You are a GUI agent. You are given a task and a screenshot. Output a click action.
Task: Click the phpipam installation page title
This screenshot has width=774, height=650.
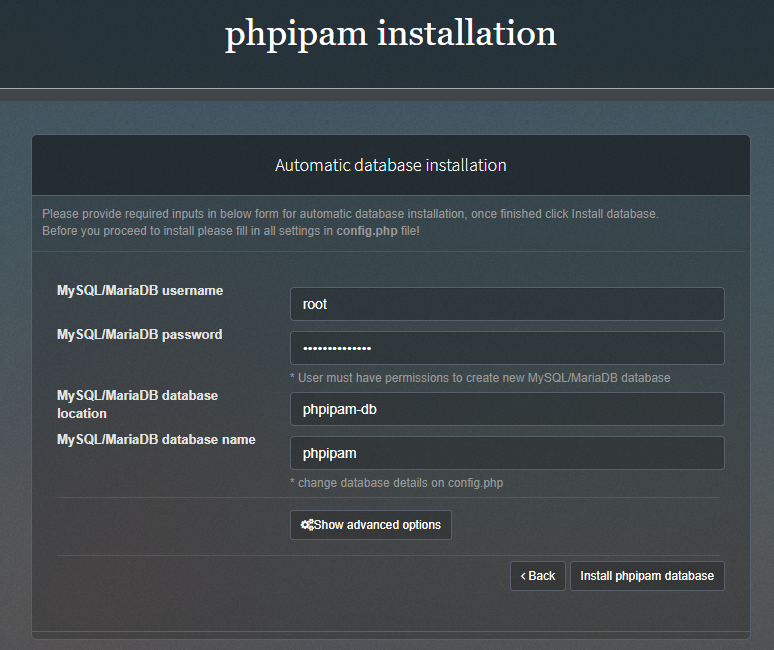tap(390, 34)
